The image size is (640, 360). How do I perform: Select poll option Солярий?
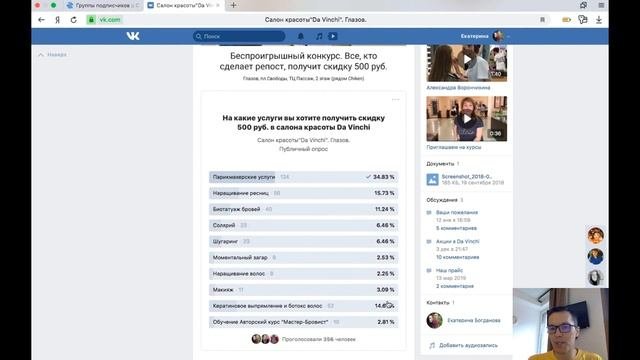pos(303,225)
